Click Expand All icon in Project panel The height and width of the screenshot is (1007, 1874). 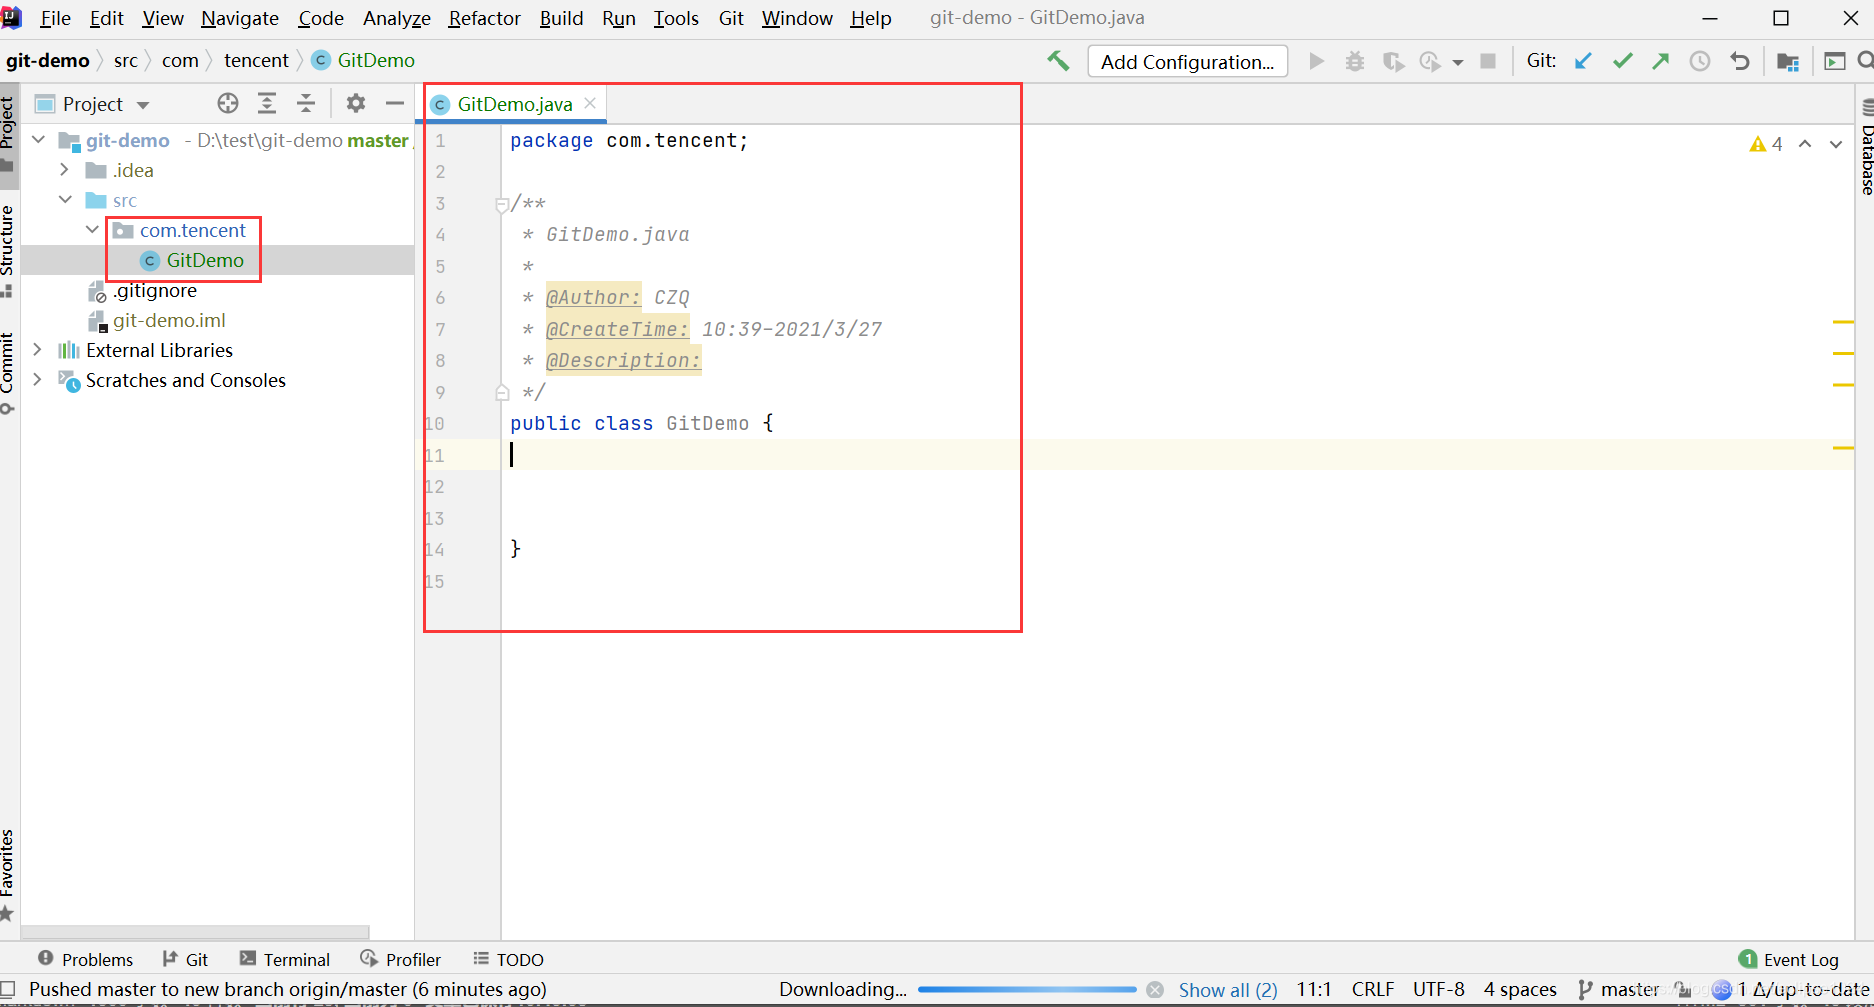[267, 103]
